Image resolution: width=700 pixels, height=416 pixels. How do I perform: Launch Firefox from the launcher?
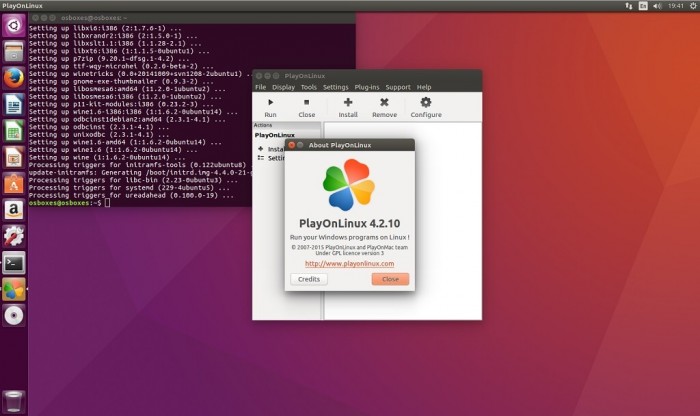tap(14, 78)
